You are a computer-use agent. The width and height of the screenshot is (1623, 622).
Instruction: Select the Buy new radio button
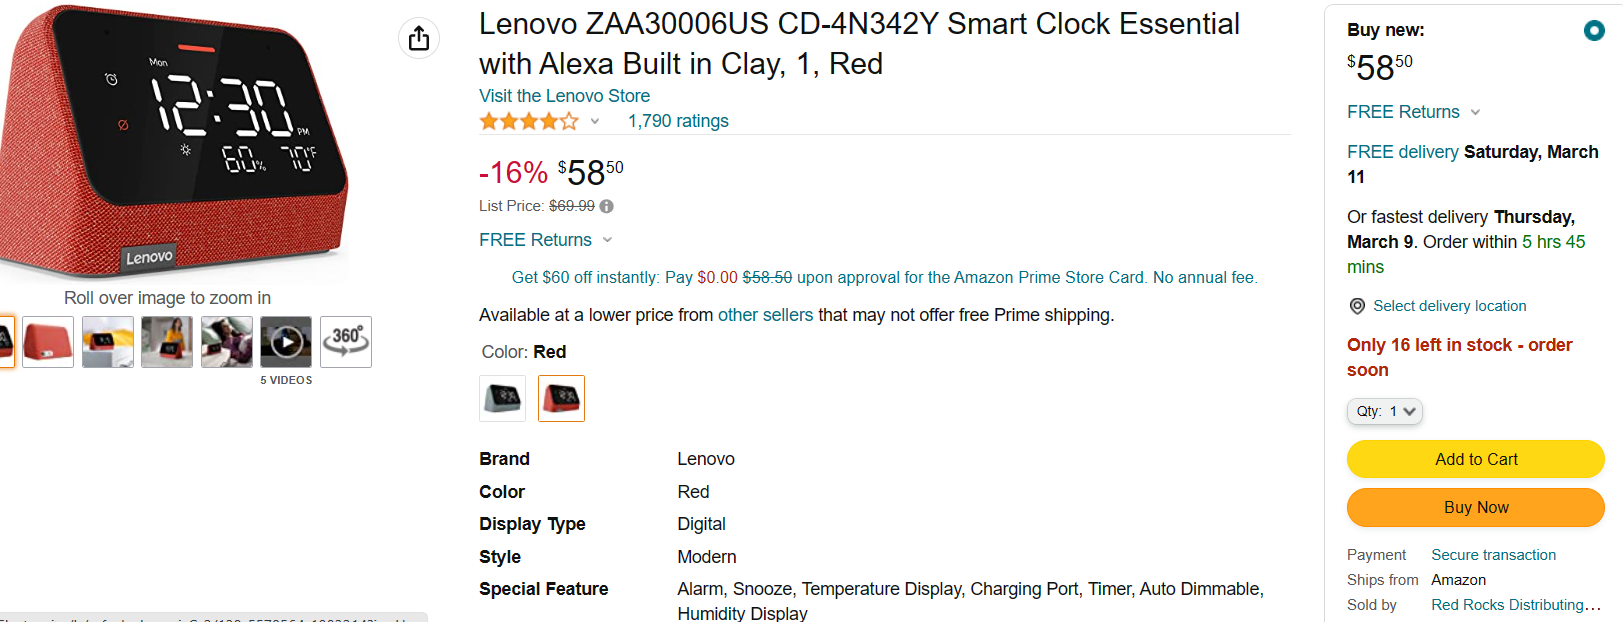(1594, 31)
